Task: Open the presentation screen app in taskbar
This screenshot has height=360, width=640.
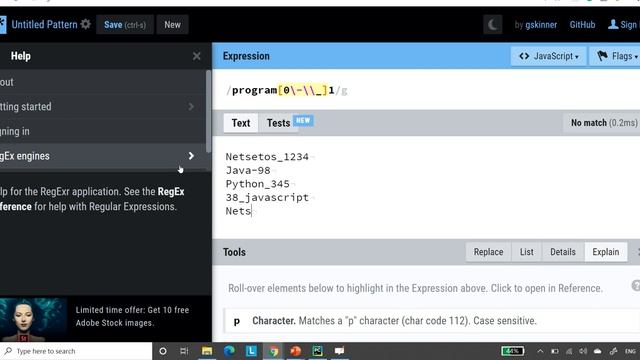Action: [340, 351]
